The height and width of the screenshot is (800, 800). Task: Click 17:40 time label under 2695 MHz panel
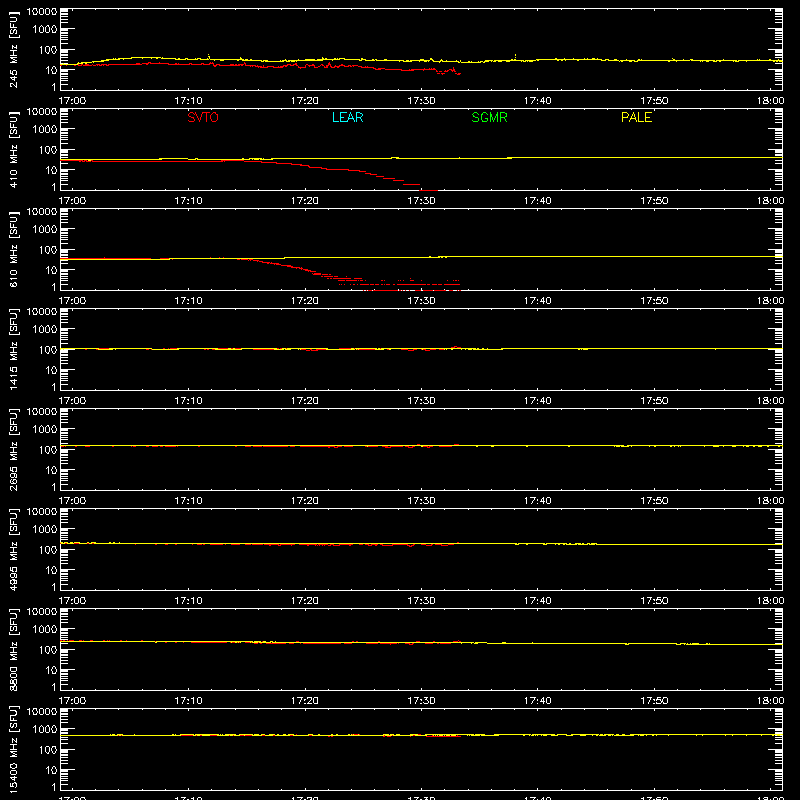(538, 501)
